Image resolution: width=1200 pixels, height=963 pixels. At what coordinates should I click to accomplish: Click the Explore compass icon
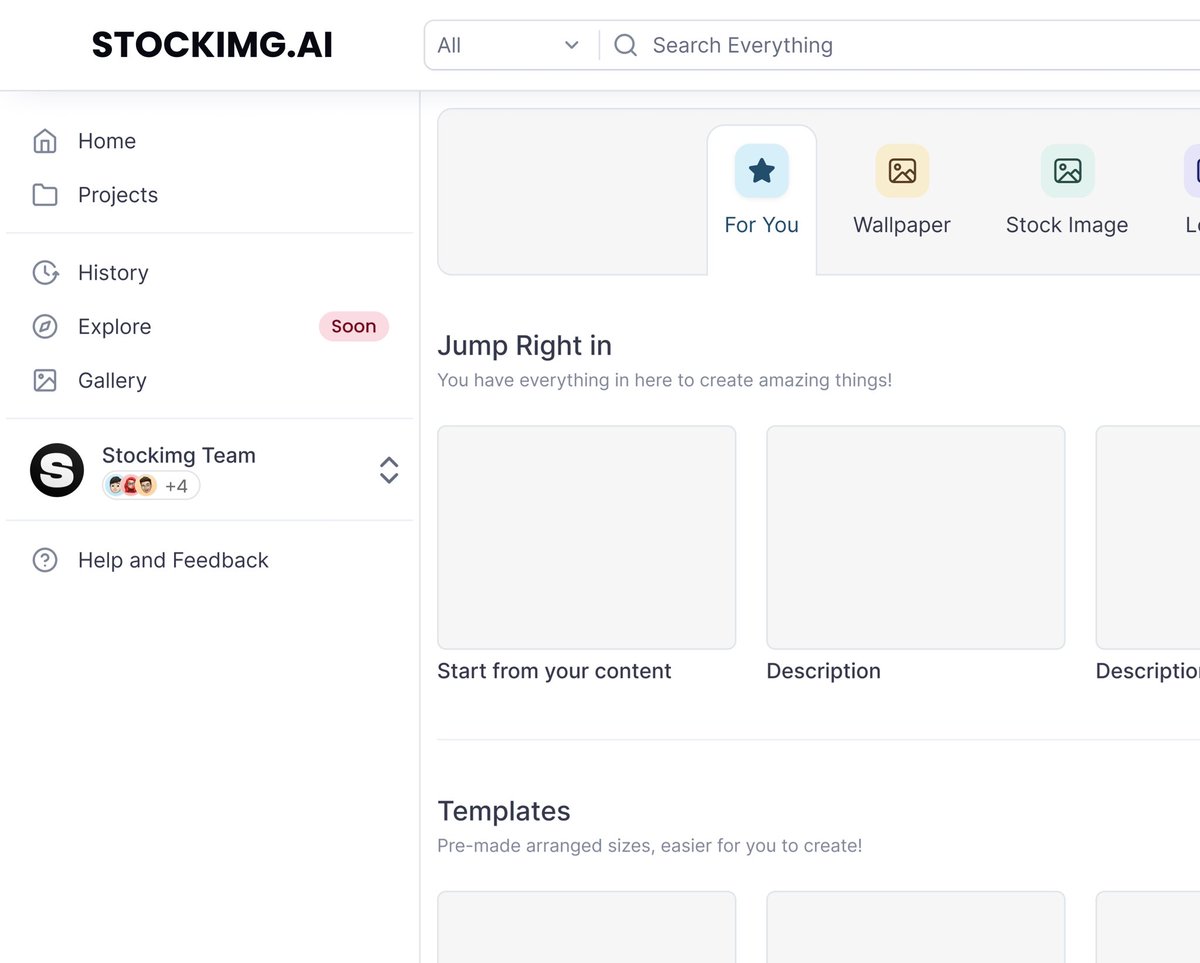tap(45, 327)
